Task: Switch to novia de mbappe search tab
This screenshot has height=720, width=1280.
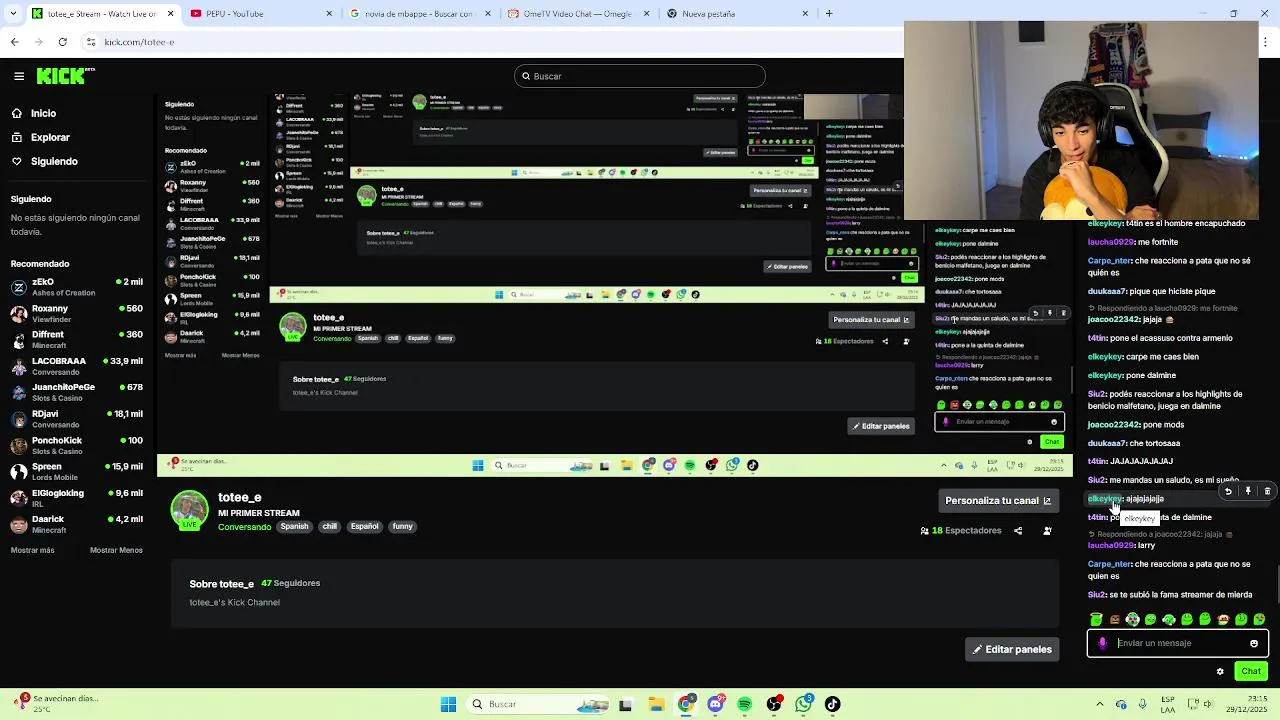Action: coord(418,14)
